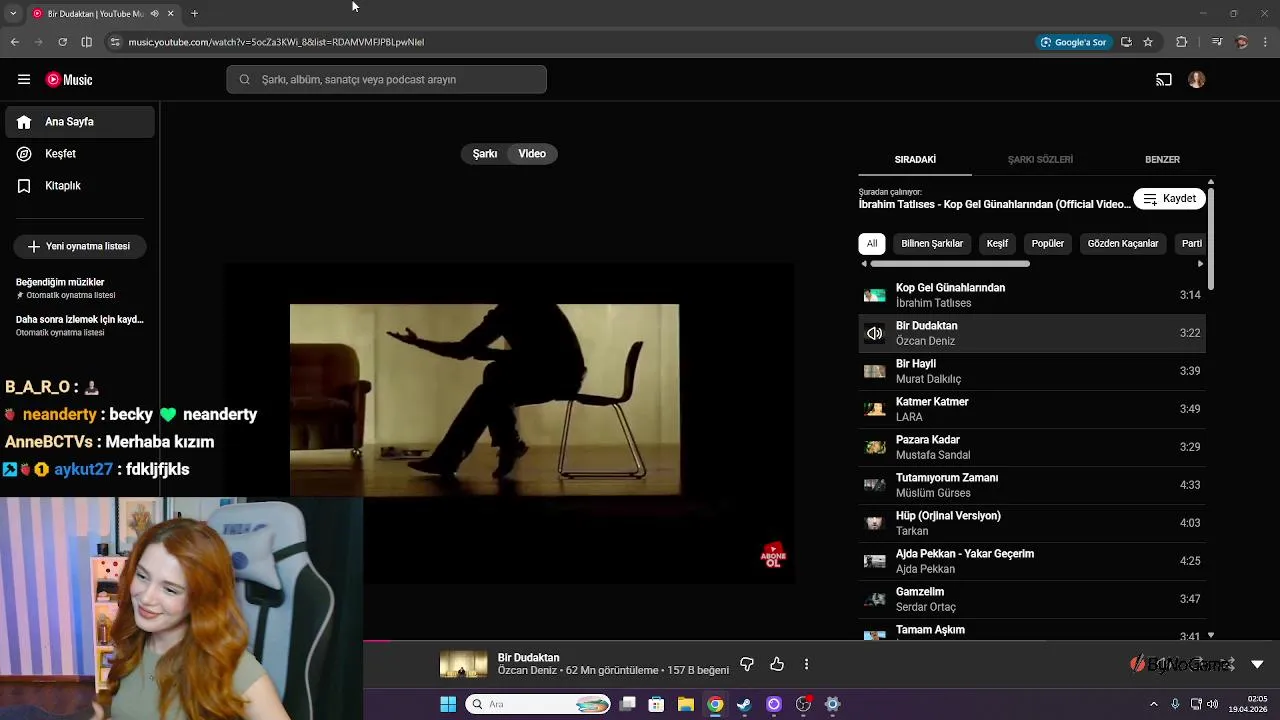Image resolution: width=1280 pixels, height=720 pixels.
Task: Like the song Bir Dudaktan
Action: (x=777, y=664)
